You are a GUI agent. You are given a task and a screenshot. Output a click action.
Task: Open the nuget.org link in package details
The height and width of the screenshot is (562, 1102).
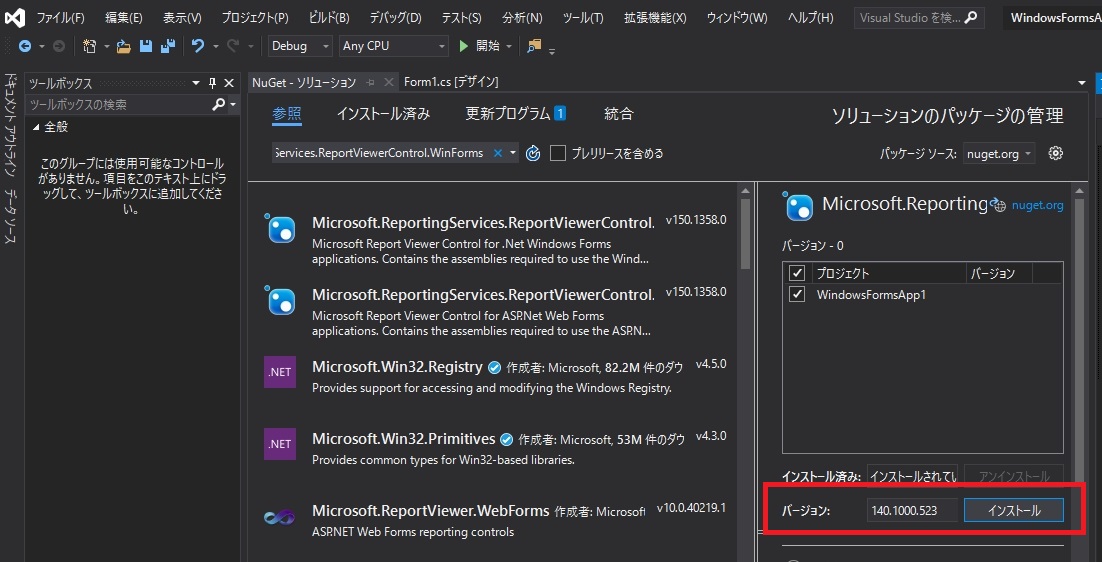click(x=1037, y=206)
